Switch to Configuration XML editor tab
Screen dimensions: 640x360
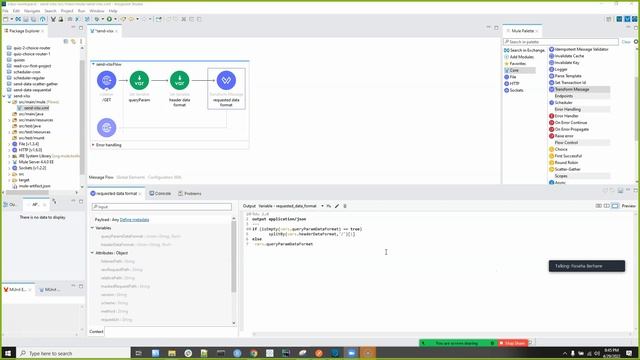(x=164, y=178)
